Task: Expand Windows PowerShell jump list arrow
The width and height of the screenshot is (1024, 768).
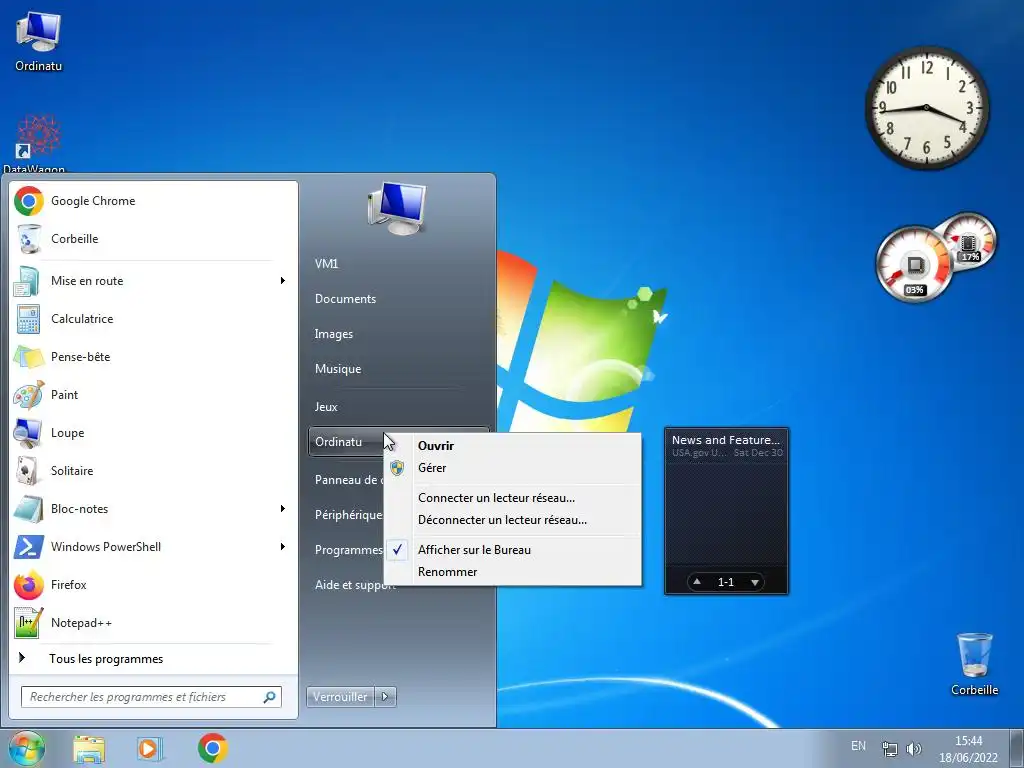Action: [x=283, y=547]
